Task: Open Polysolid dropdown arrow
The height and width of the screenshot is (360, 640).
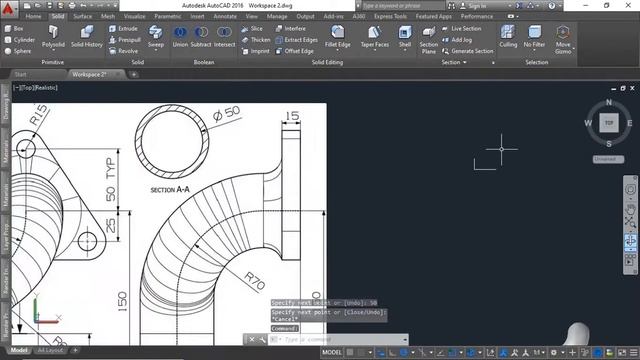Action: [53, 50]
